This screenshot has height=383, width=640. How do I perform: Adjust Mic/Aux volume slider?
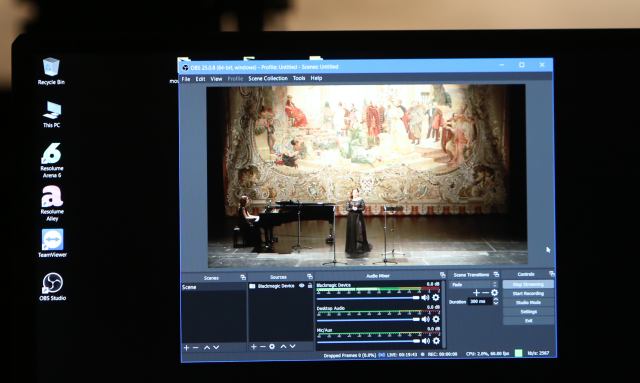pyautogui.click(x=369, y=341)
